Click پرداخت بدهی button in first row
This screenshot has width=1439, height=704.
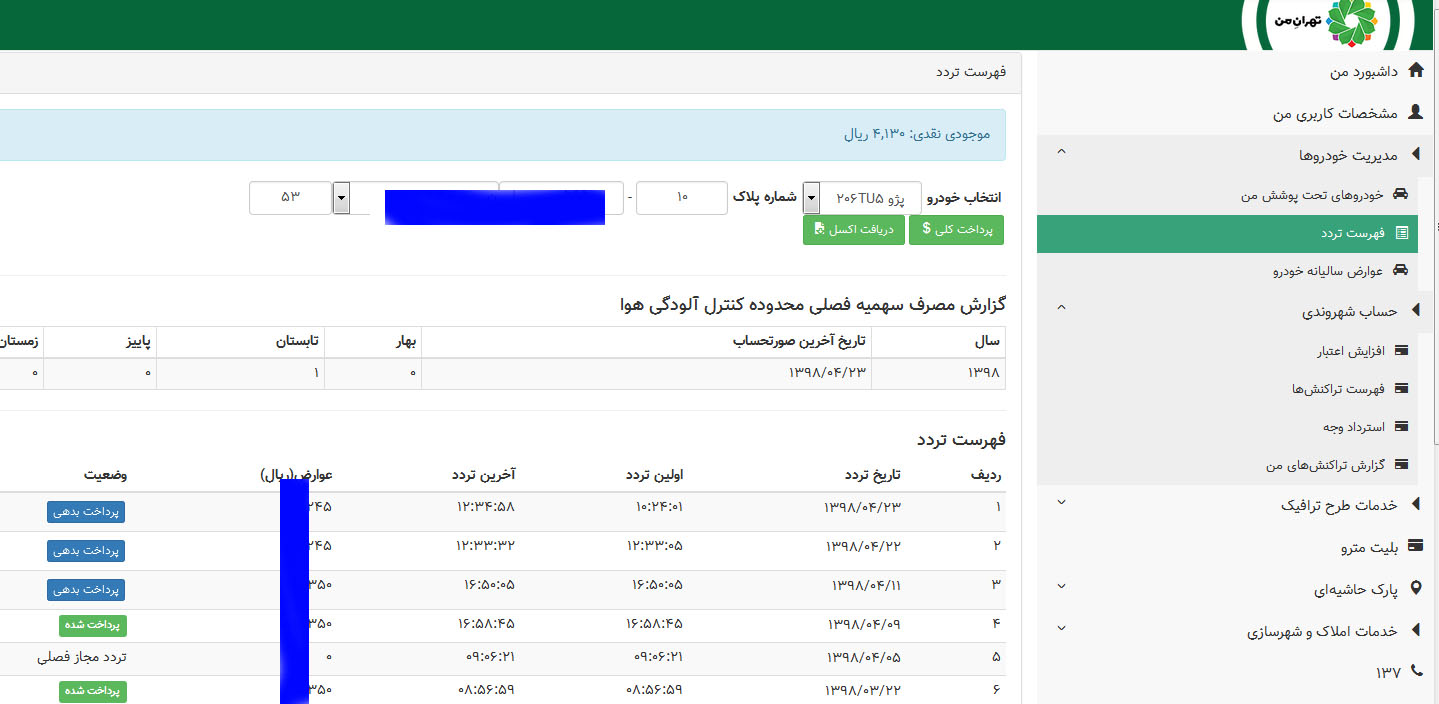tap(86, 512)
